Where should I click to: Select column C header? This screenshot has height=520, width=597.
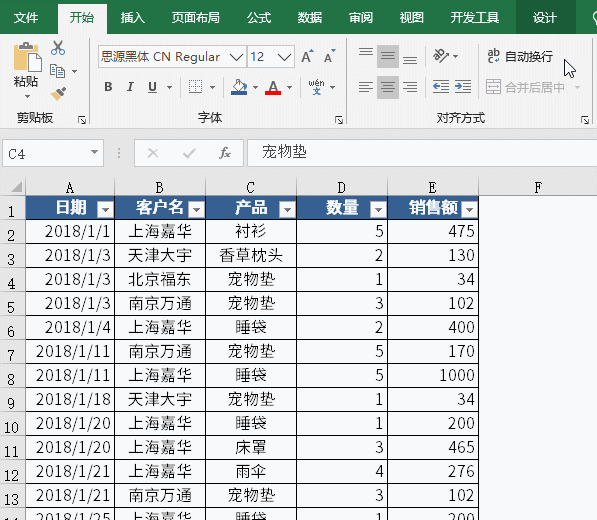(x=251, y=187)
